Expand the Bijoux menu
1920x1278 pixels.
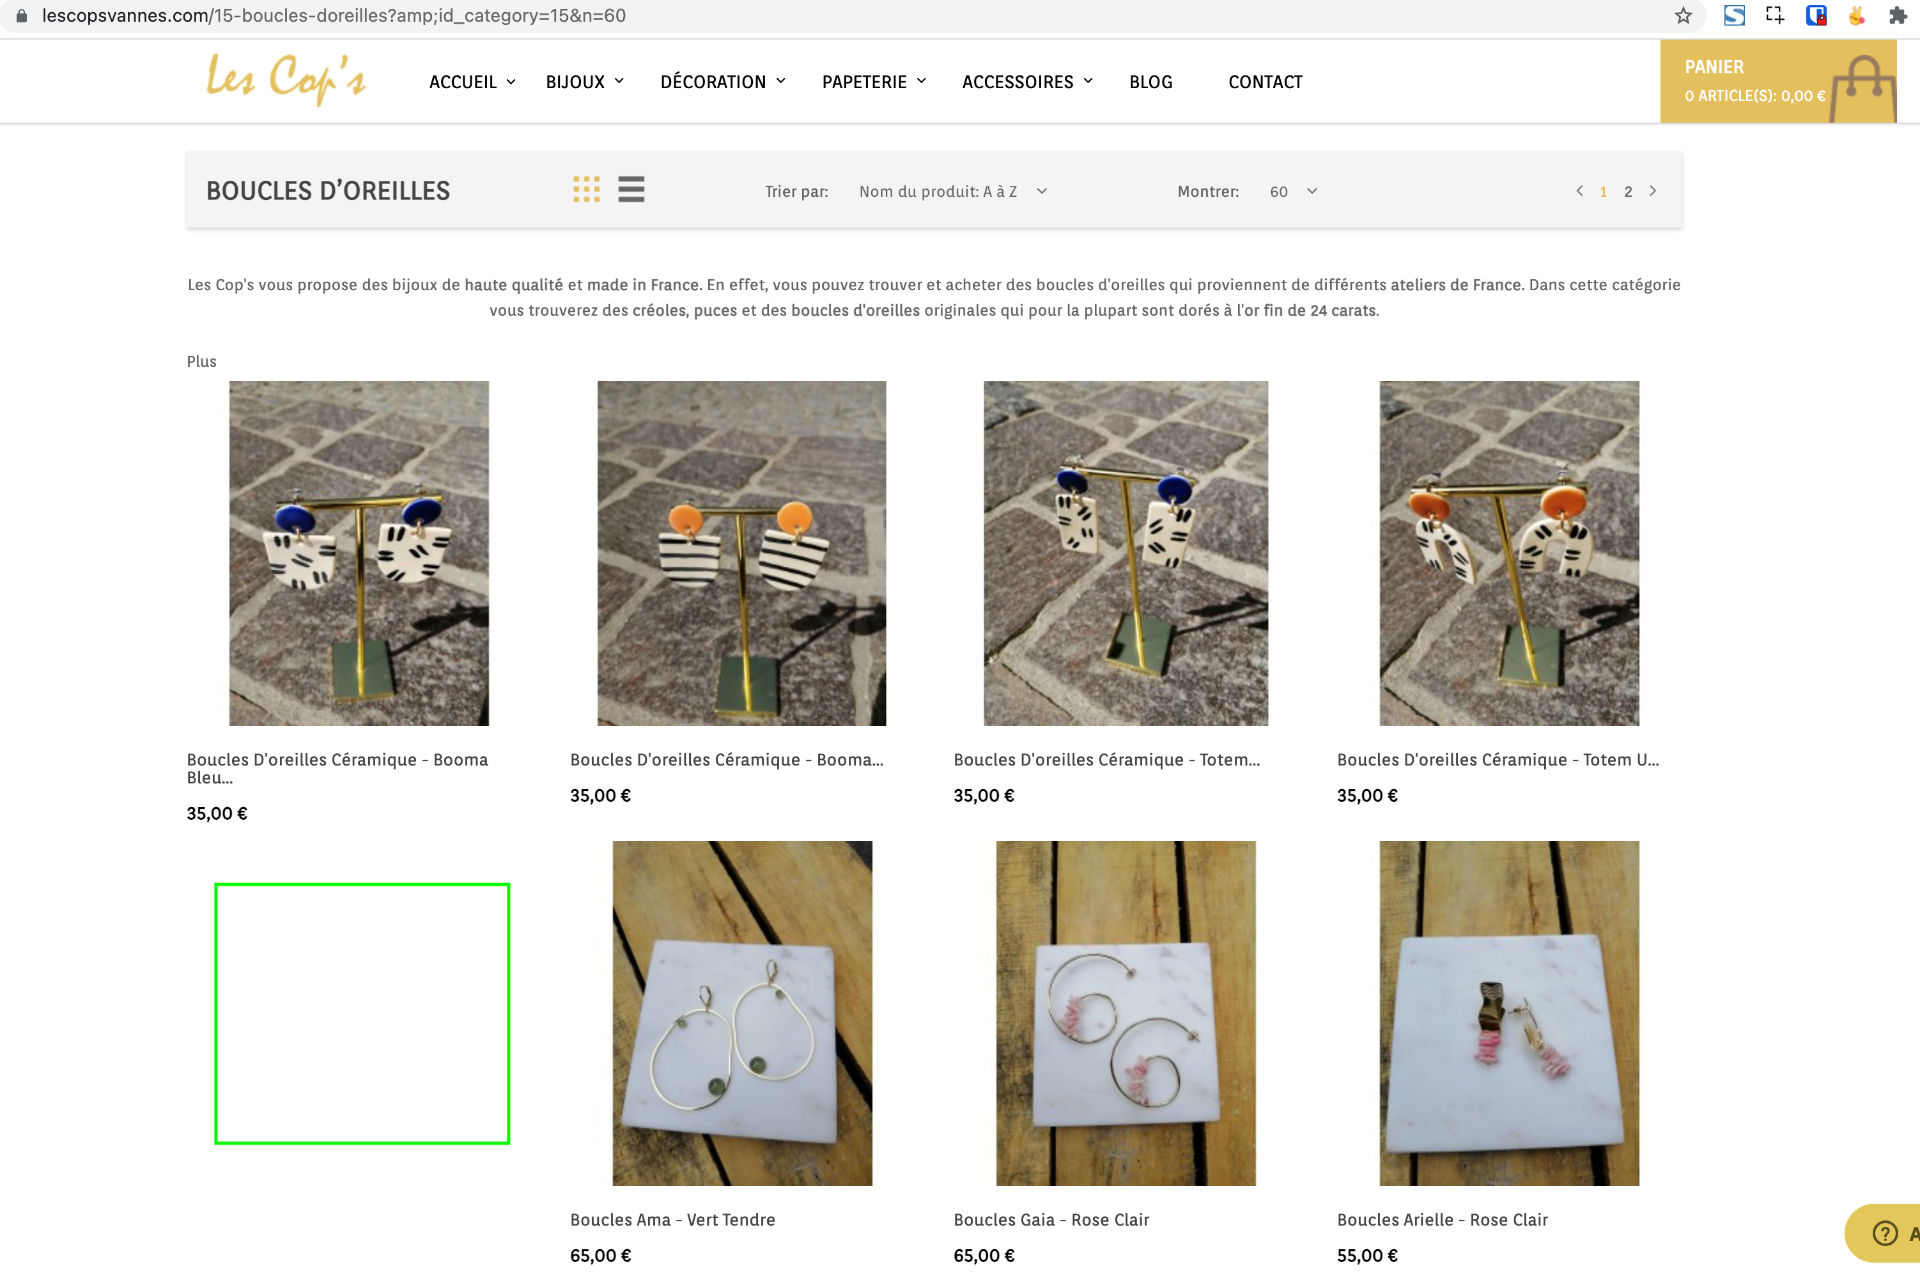(x=585, y=82)
